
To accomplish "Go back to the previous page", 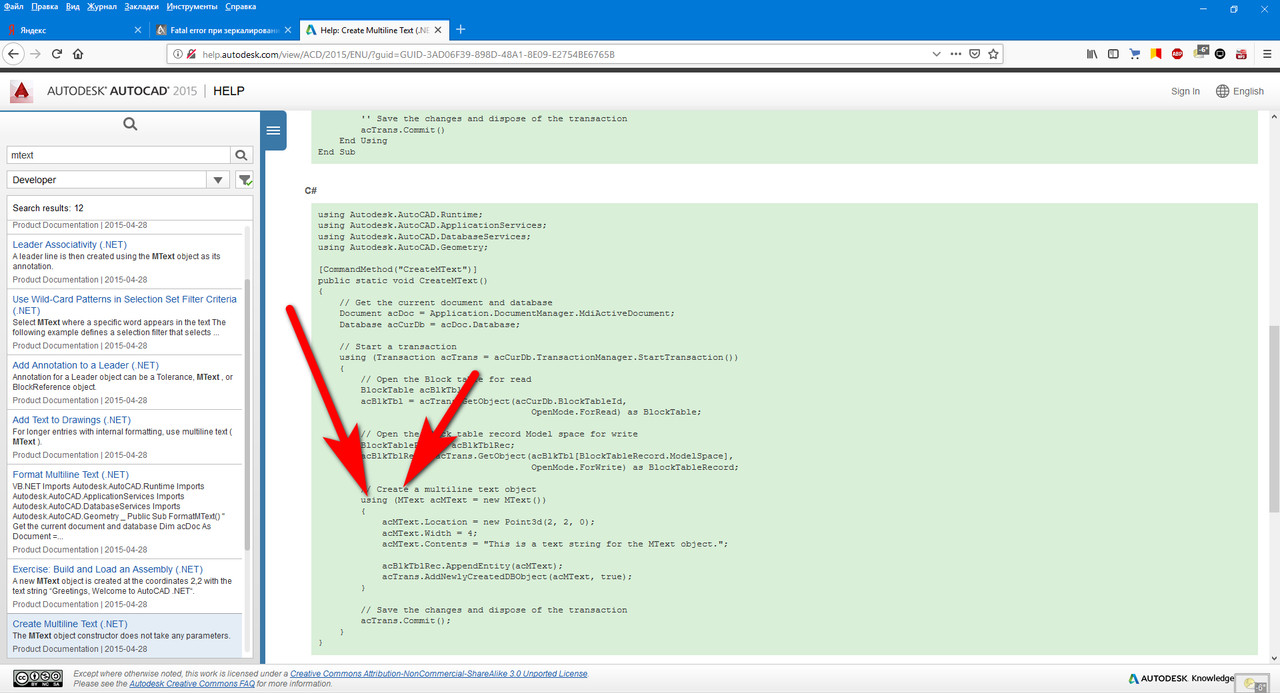I will pos(14,54).
